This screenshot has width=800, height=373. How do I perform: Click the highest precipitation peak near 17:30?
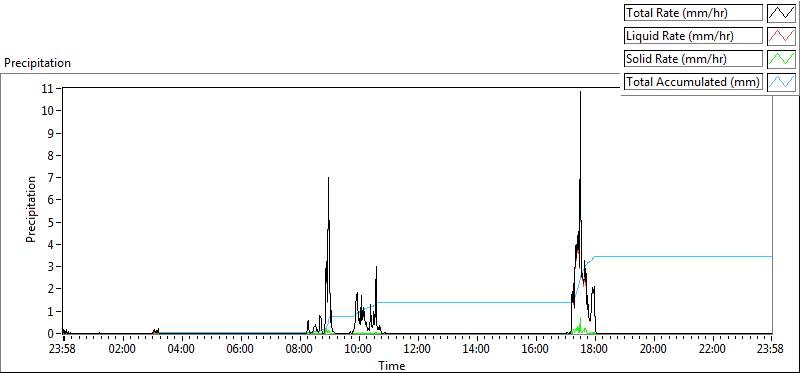point(580,92)
